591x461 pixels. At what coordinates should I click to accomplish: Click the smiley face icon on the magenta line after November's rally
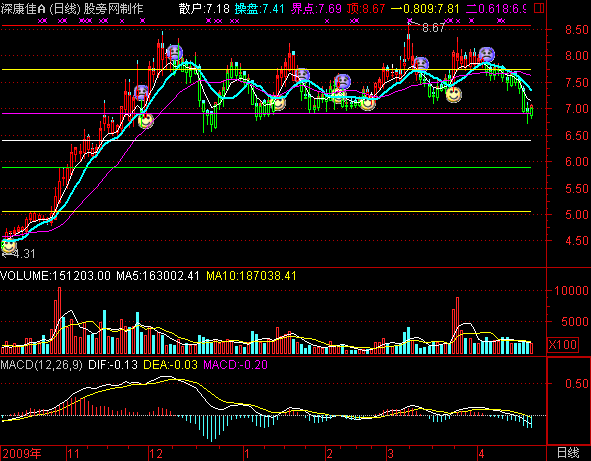click(x=145, y=120)
